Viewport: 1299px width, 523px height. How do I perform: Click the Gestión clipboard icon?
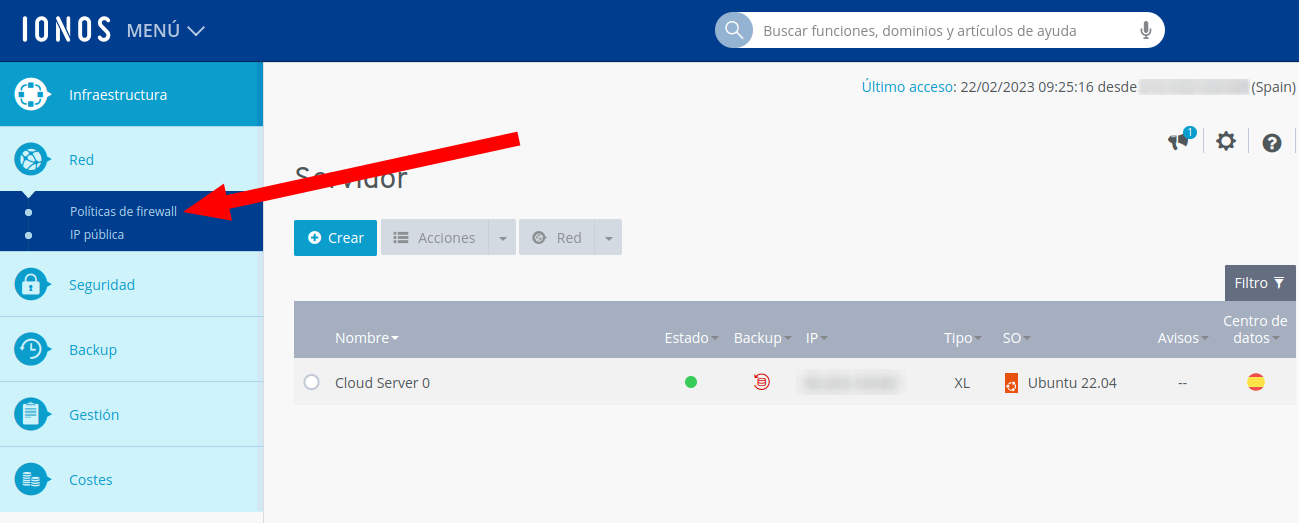[x=32, y=415]
